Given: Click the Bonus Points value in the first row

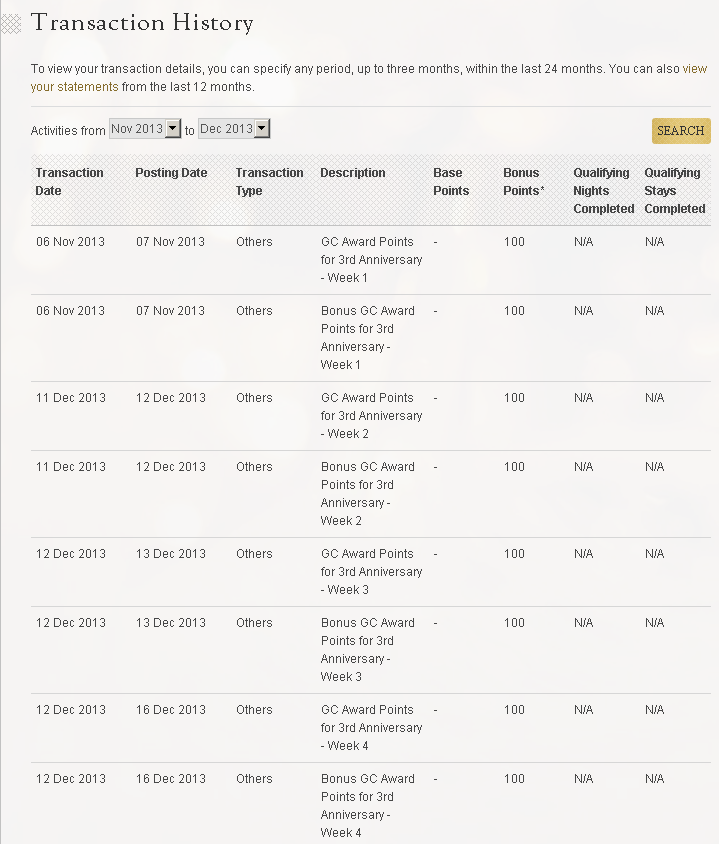Looking at the screenshot, I should click(514, 242).
